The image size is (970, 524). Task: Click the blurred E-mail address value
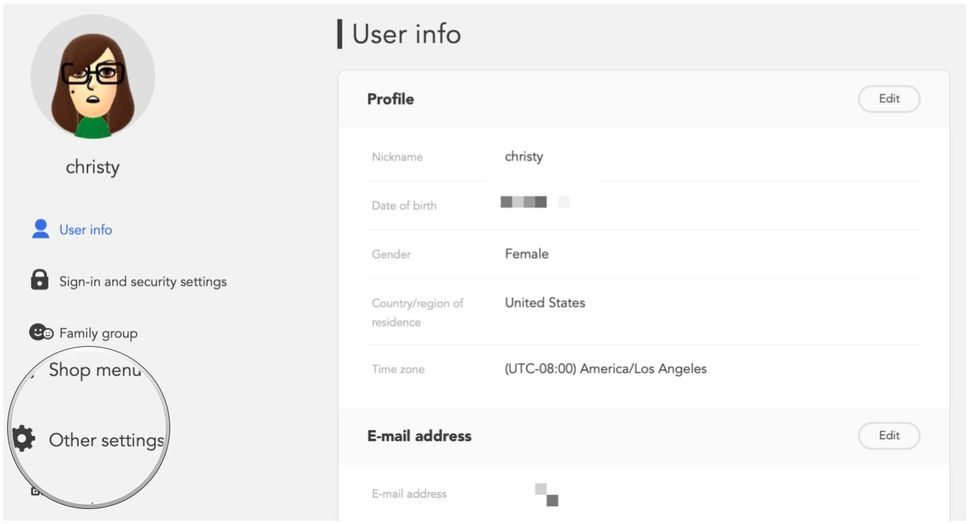(546, 494)
